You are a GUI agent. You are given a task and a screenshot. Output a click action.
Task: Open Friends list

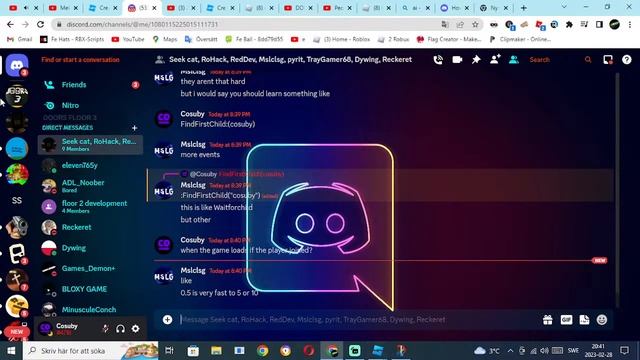tap(91, 84)
